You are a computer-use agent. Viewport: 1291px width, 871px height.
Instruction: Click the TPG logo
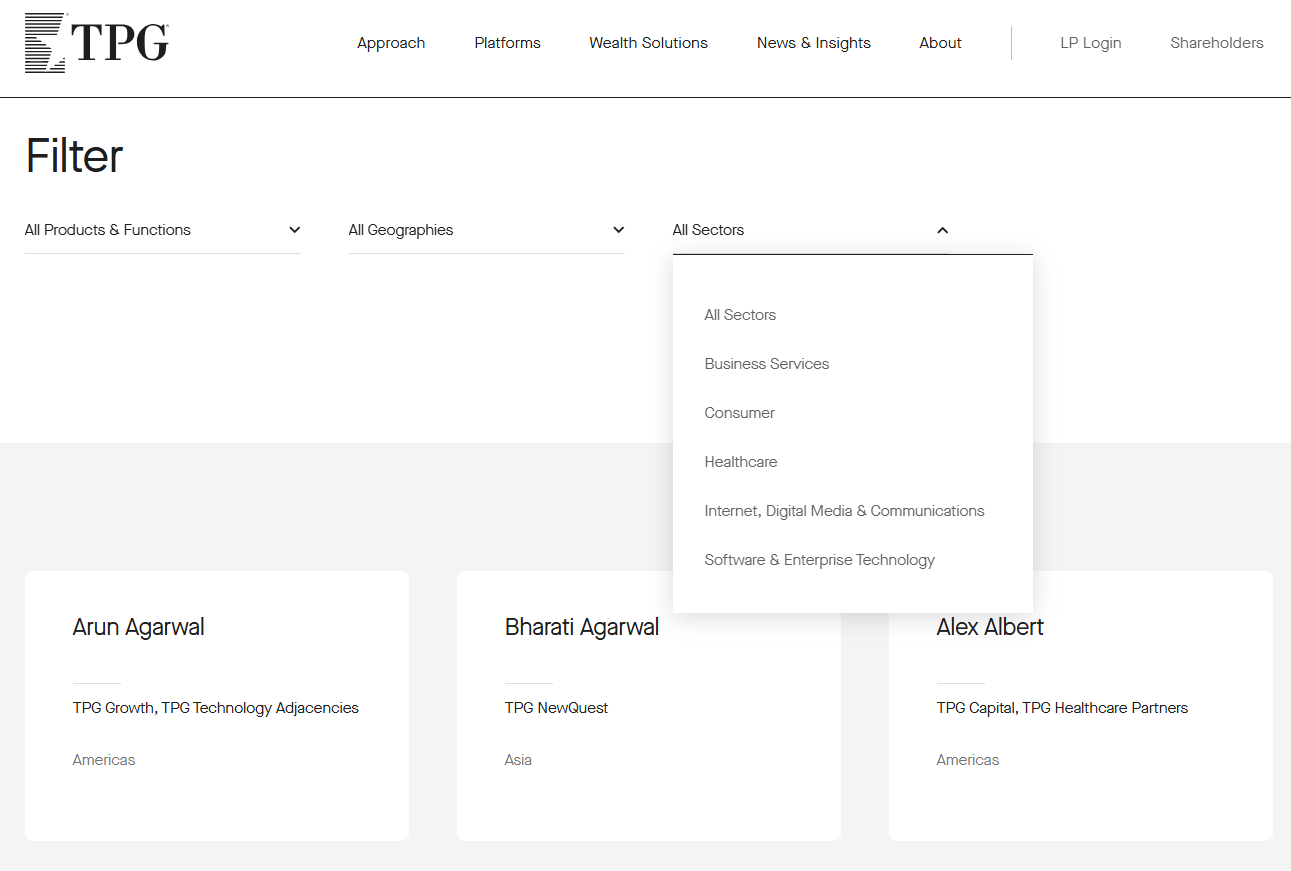click(96, 43)
